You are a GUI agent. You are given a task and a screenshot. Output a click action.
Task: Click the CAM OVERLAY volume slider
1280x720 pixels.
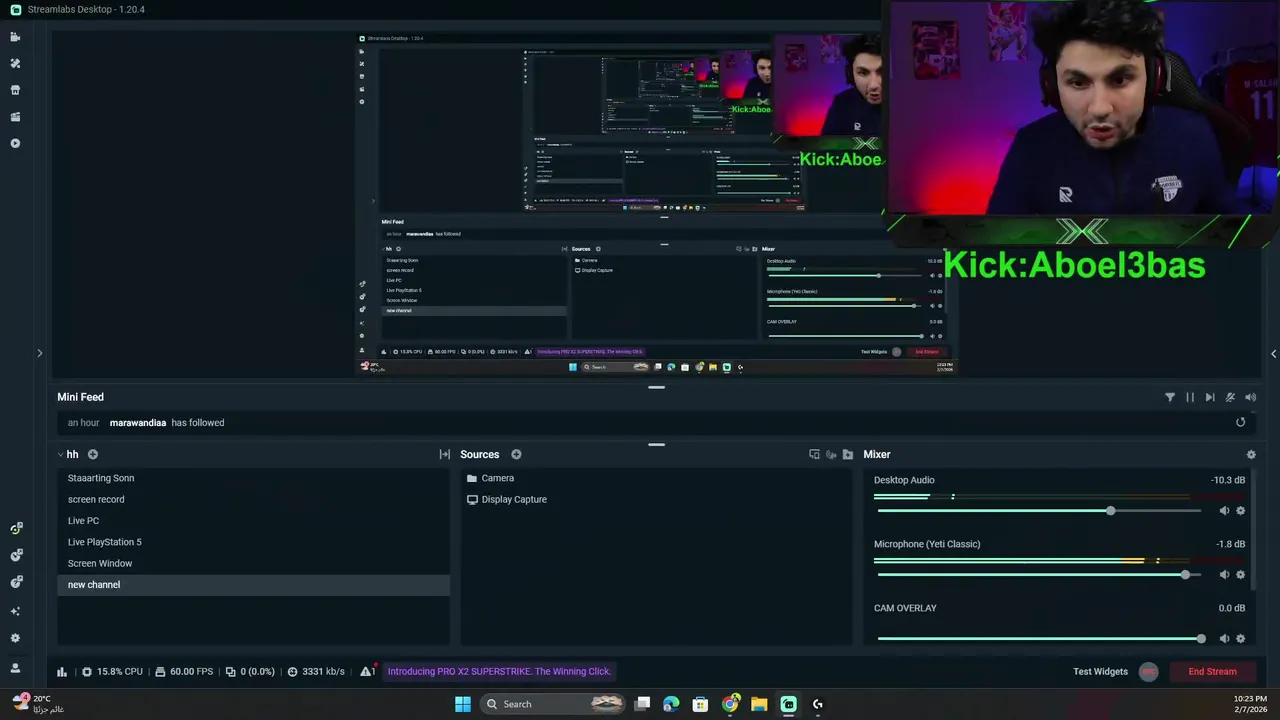[1039, 639]
